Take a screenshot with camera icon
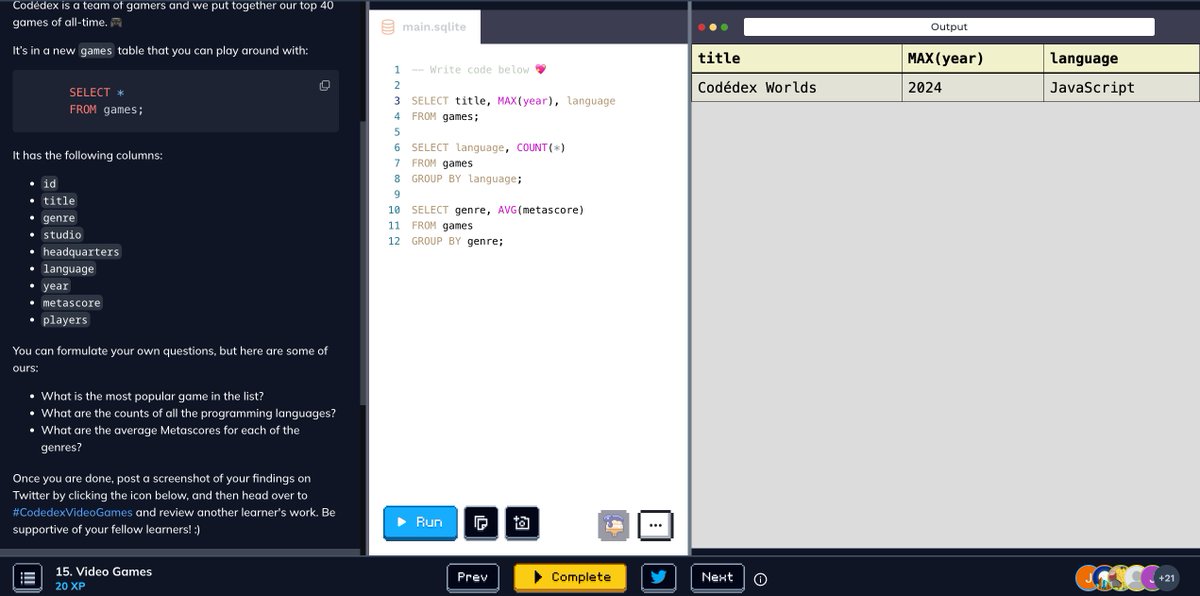The image size is (1200, 596). [x=522, y=522]
